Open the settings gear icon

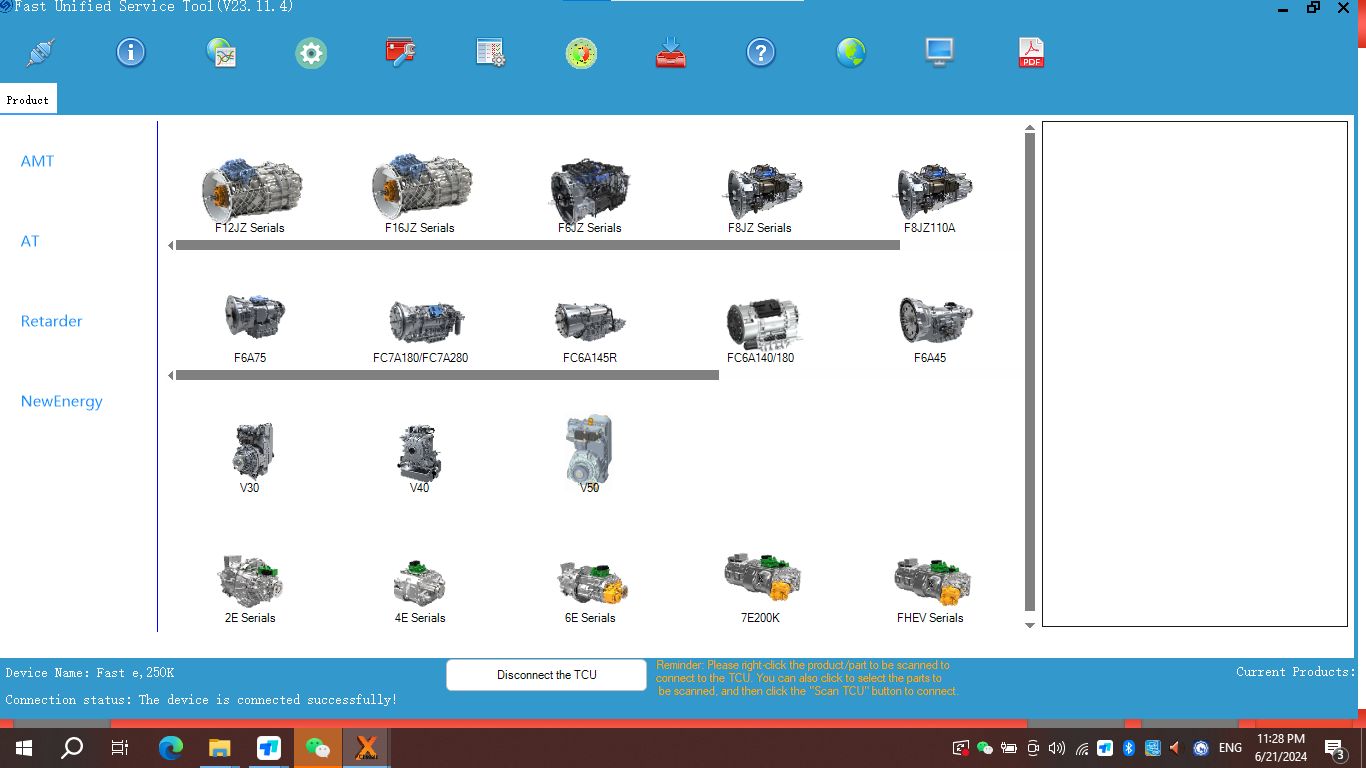point(310,52)
